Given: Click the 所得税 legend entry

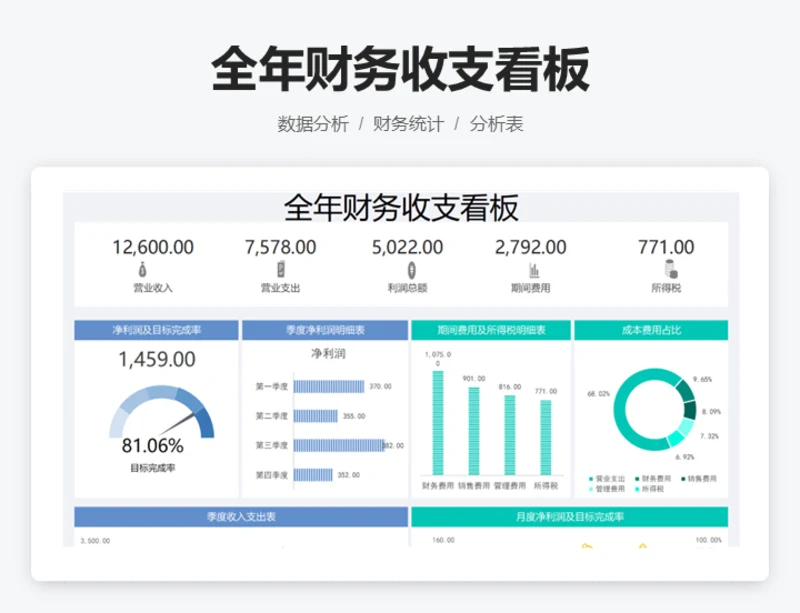Looking at the screenshot, I should 649,489.
